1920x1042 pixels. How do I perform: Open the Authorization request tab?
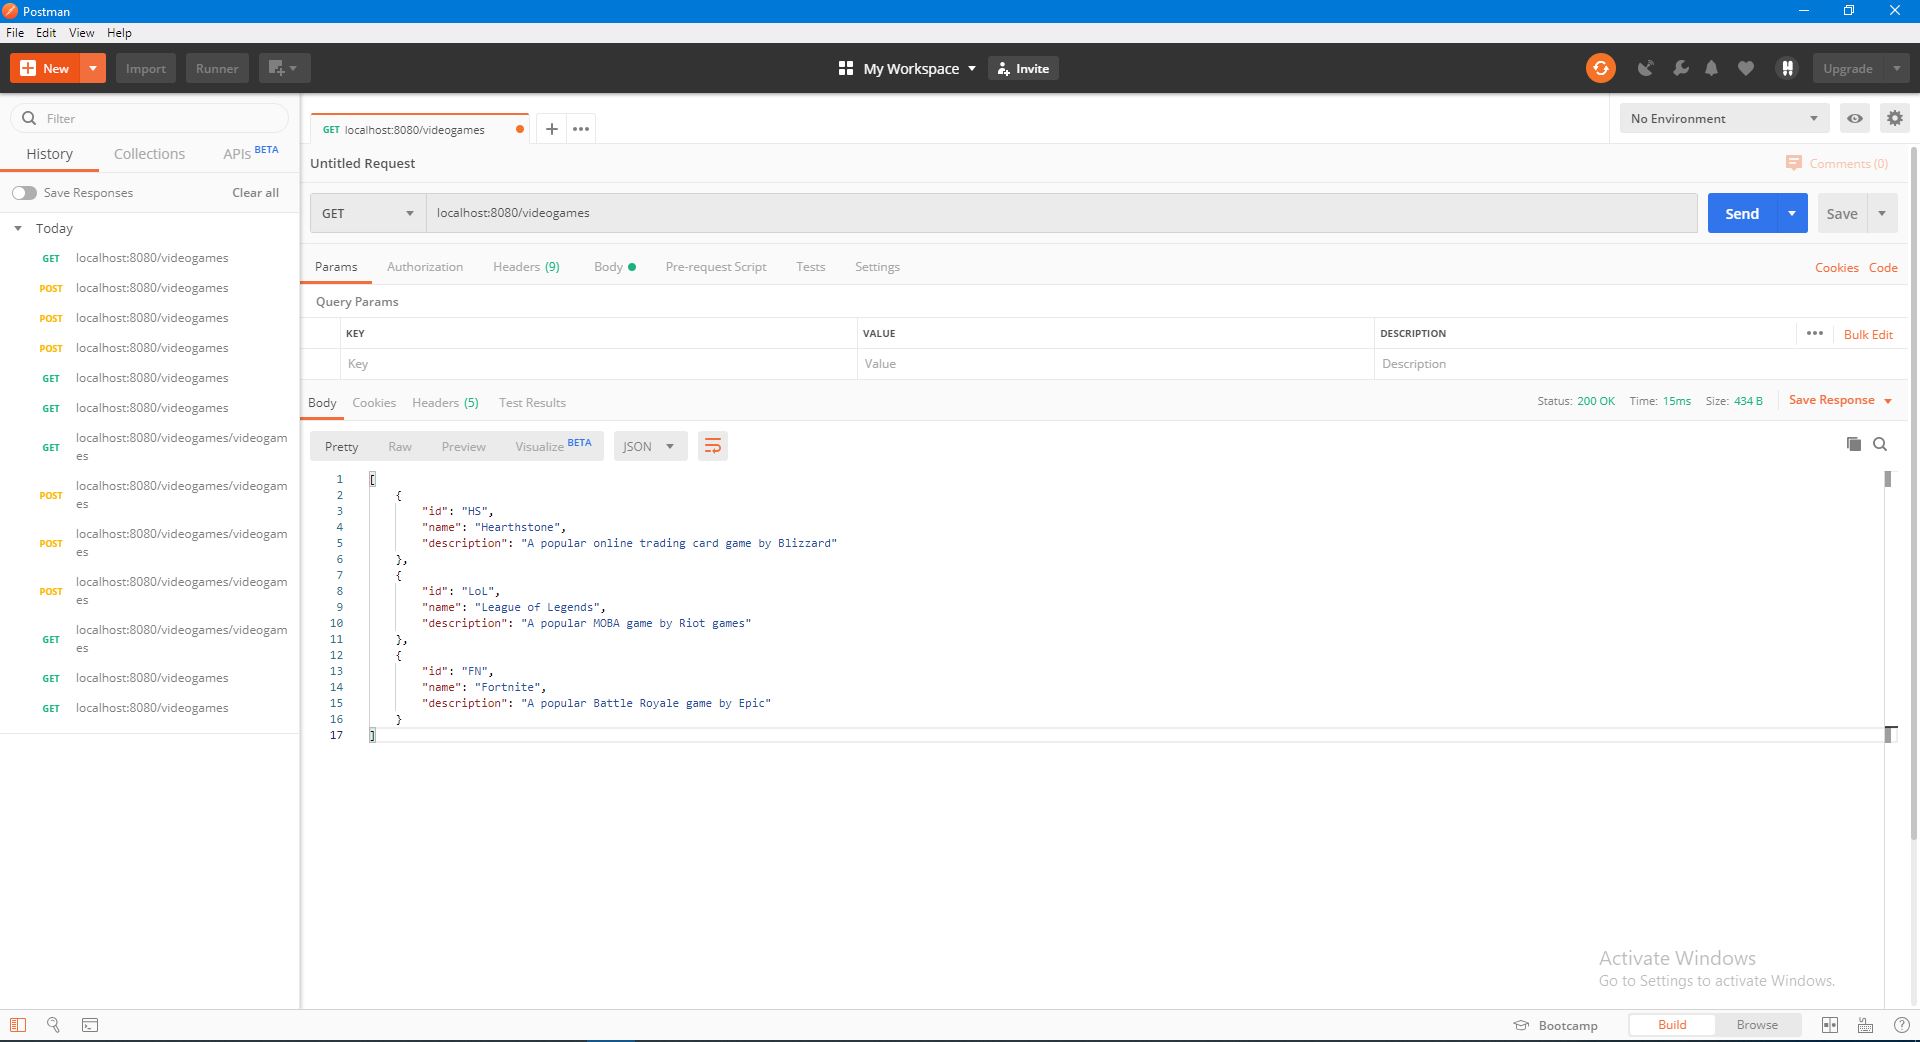pos(425,267)
